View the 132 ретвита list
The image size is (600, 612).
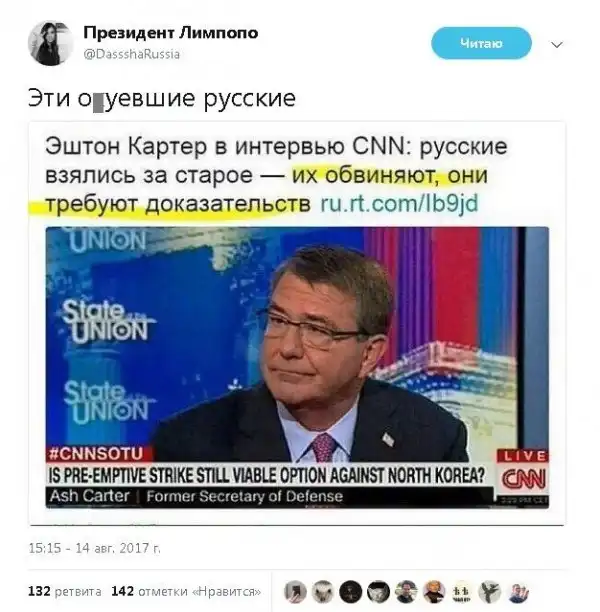click(64, 591)
